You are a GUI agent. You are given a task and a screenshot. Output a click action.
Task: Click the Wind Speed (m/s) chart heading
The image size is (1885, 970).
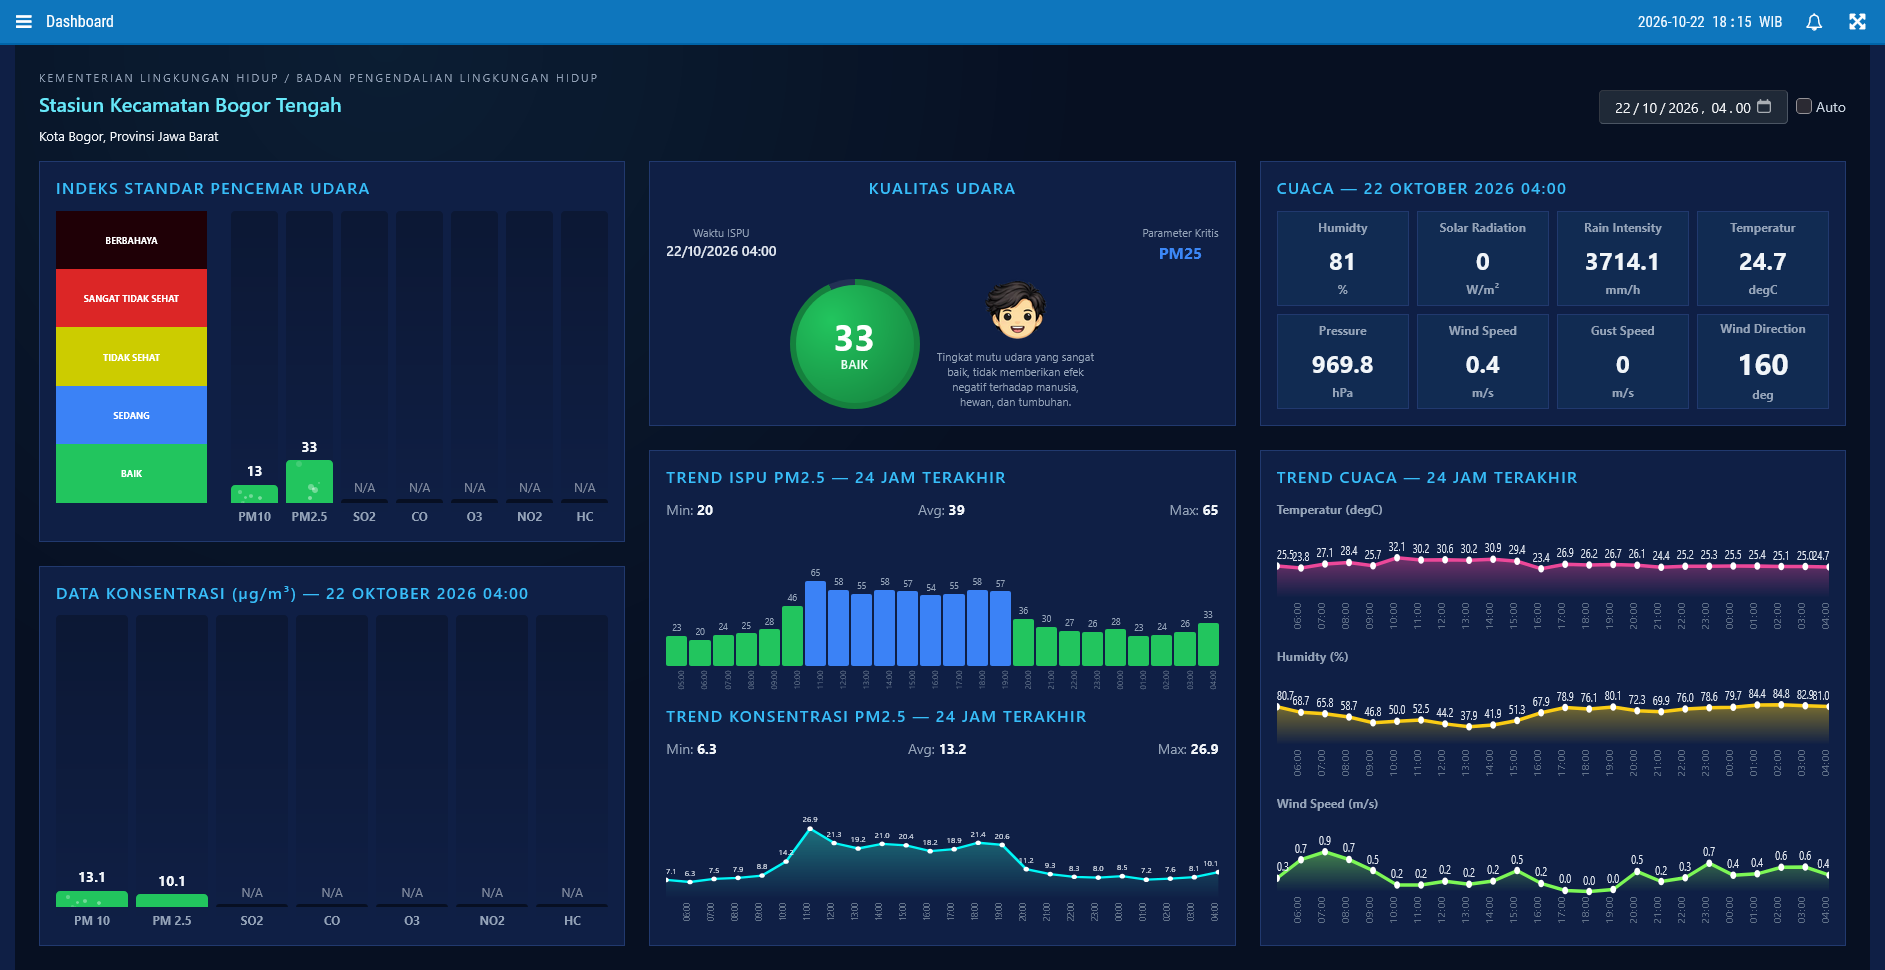pyautogui.click(x=1327, y=804)
